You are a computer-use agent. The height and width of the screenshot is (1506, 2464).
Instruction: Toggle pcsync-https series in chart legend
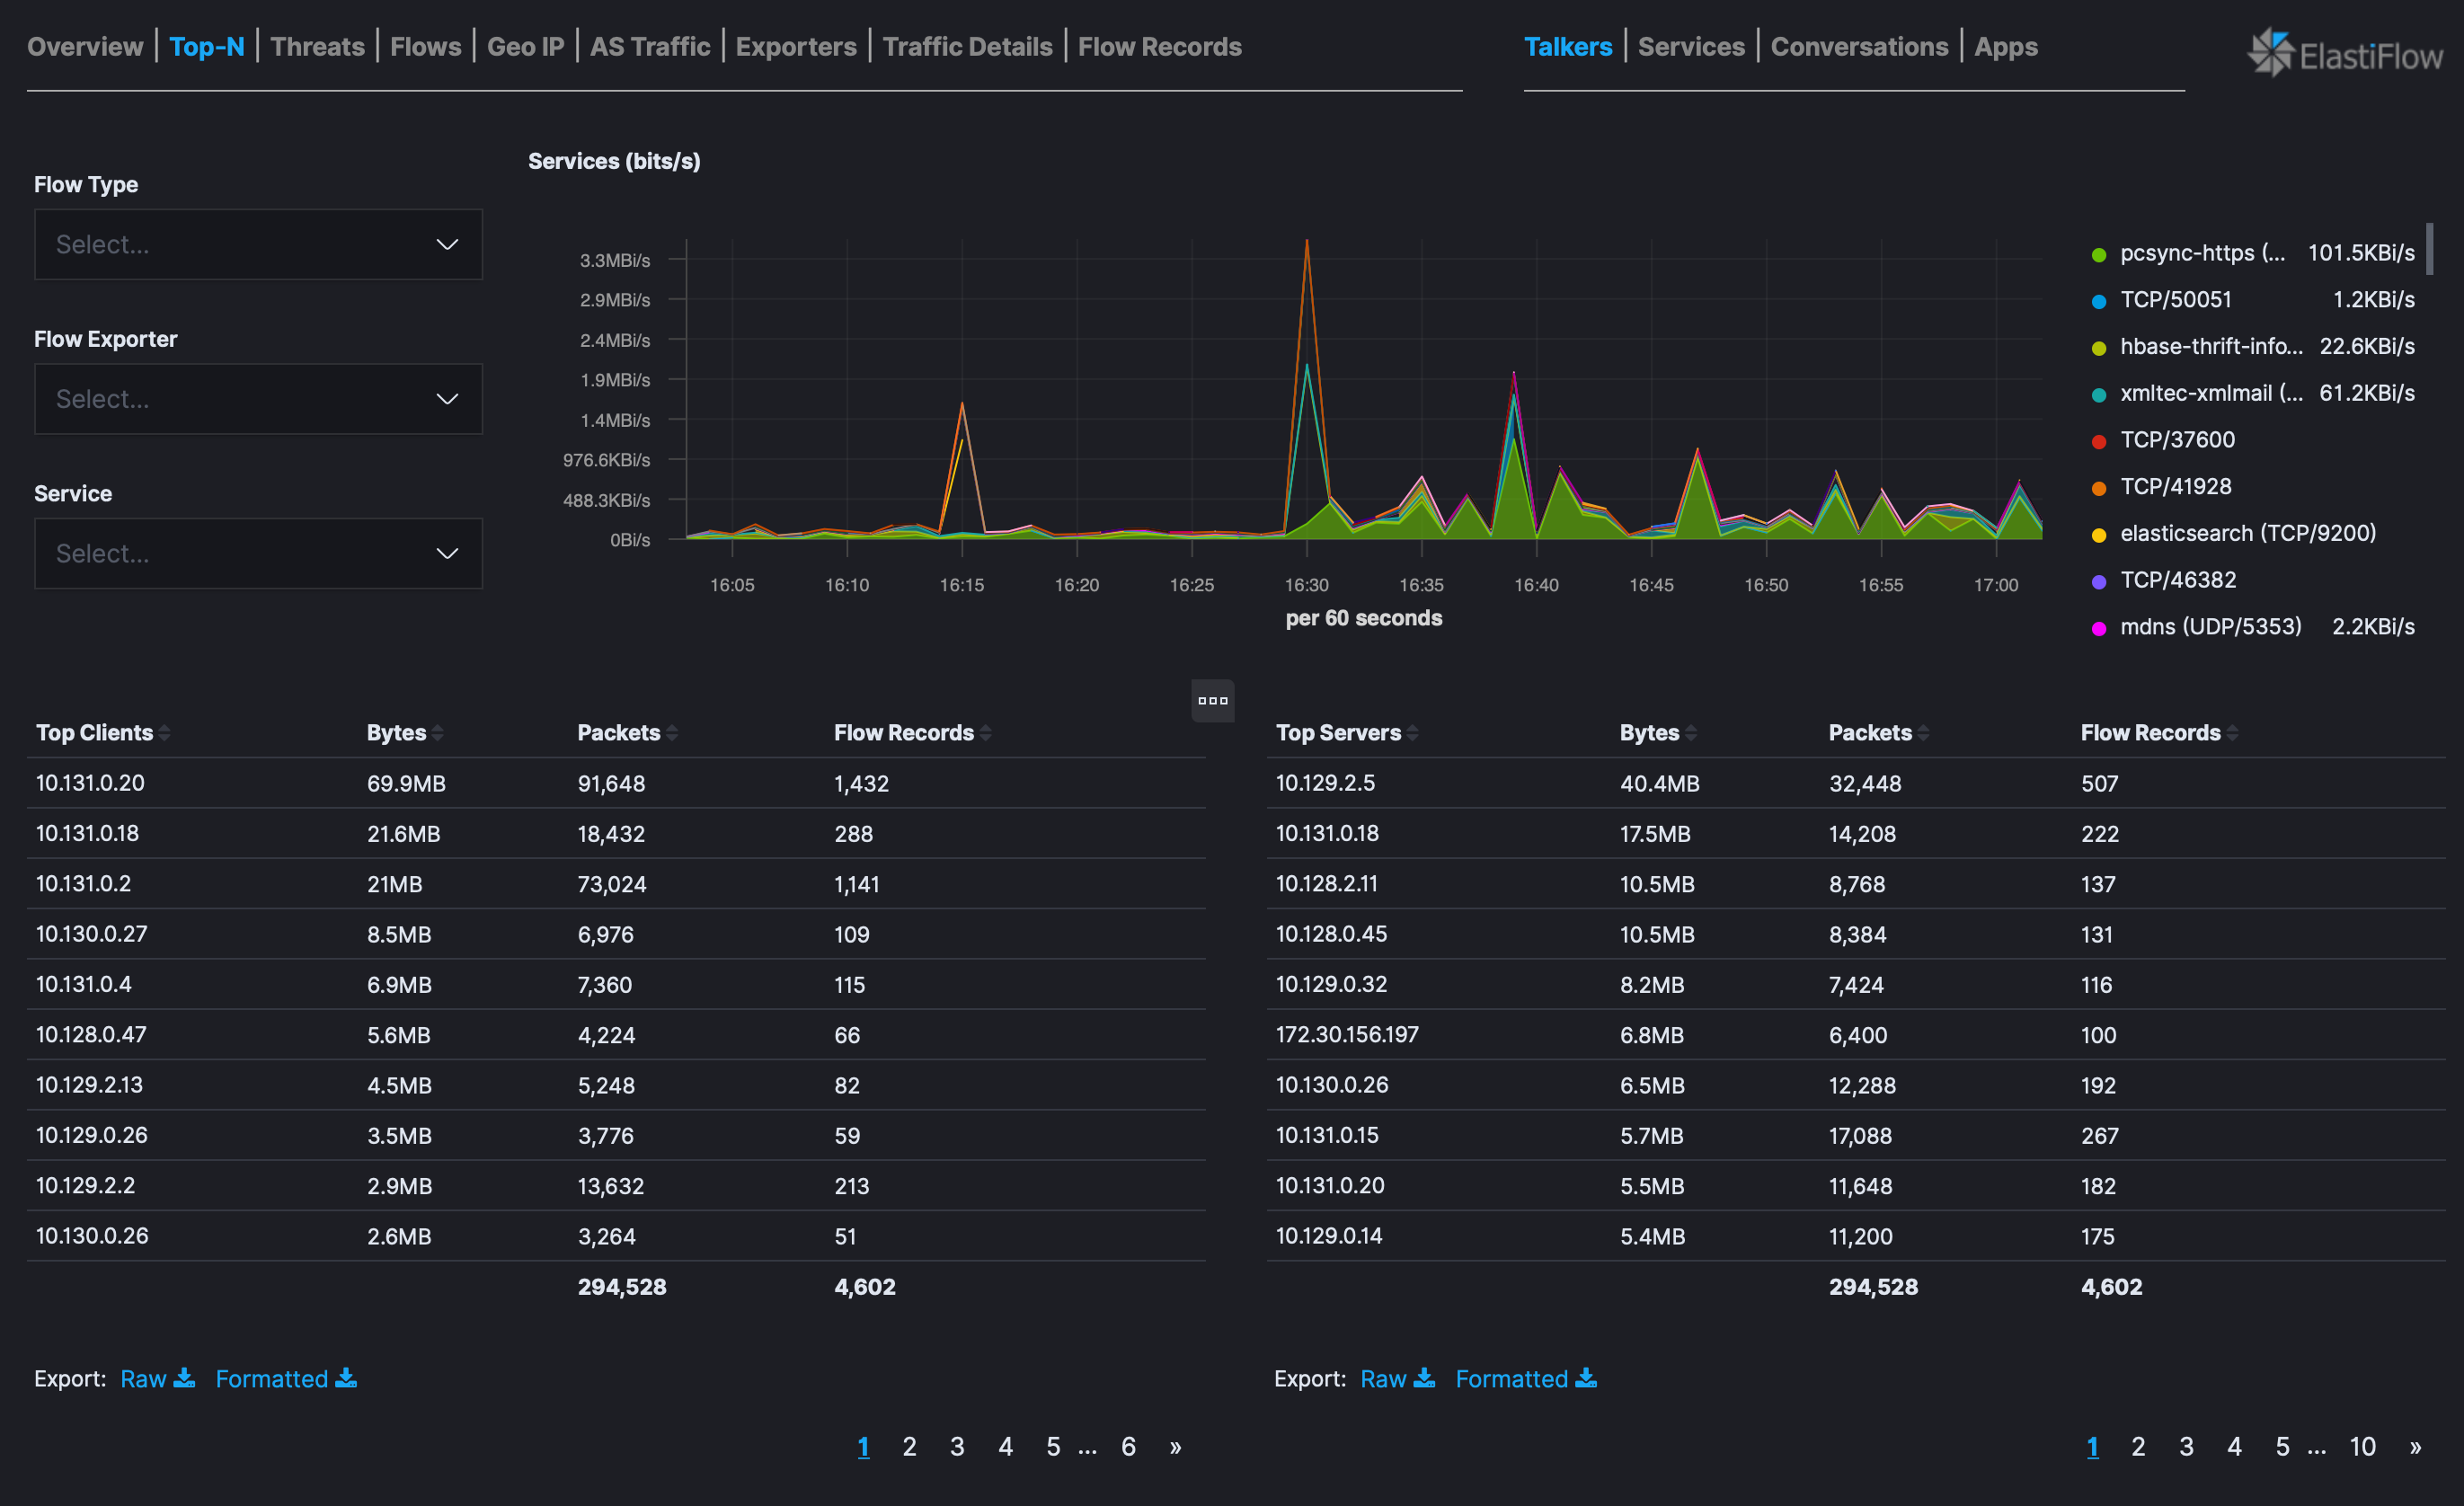(x=2200, y=253)
